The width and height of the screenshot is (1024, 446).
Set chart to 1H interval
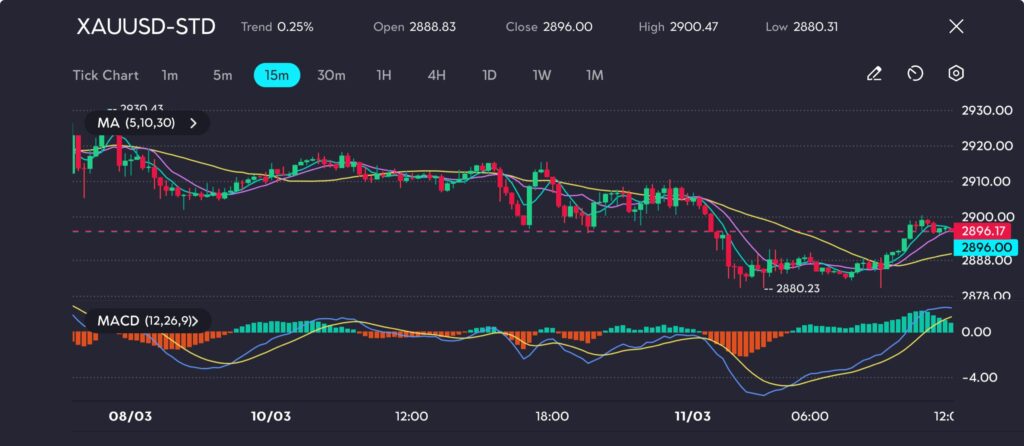384,75
